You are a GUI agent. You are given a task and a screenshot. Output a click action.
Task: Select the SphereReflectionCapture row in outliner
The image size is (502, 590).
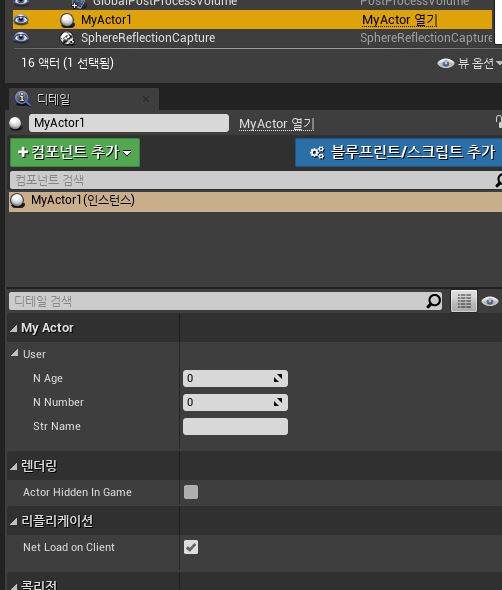[252, 38]
